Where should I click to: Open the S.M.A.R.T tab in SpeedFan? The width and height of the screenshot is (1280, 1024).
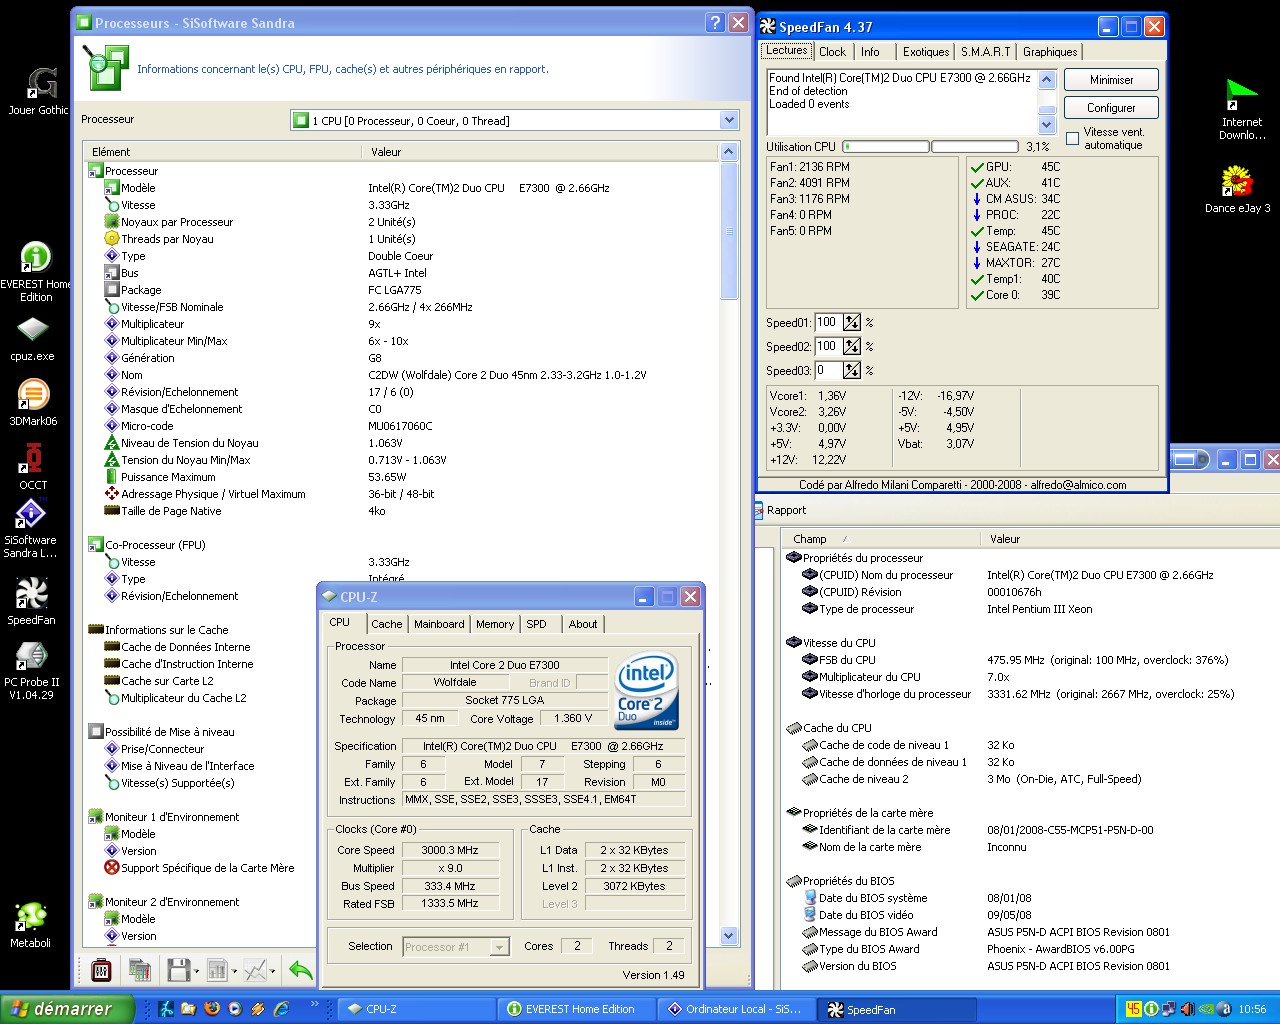point(985,52)
